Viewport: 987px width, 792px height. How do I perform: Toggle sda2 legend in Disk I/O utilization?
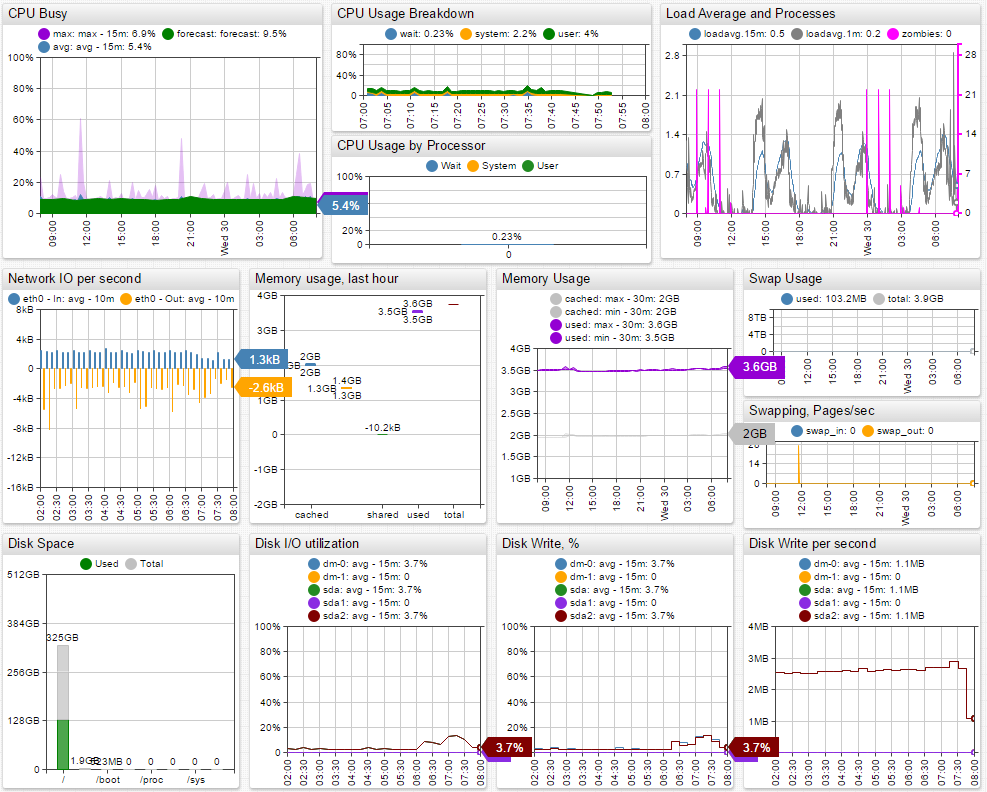(314, 616)
